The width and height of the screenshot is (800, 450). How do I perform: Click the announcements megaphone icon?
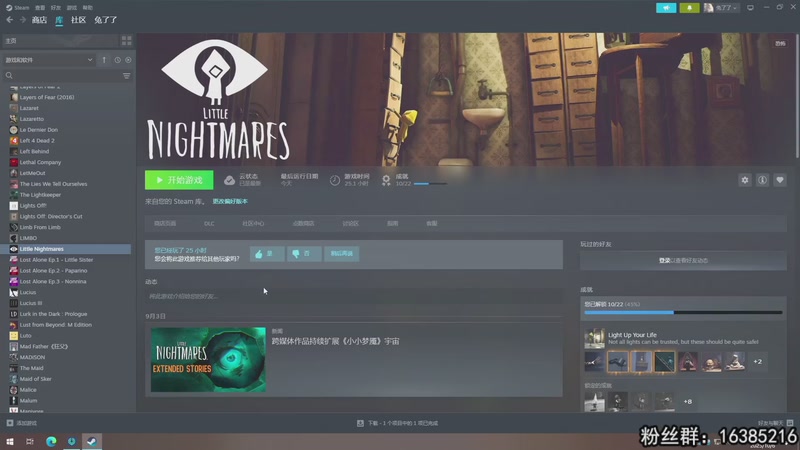coord(666,8)
